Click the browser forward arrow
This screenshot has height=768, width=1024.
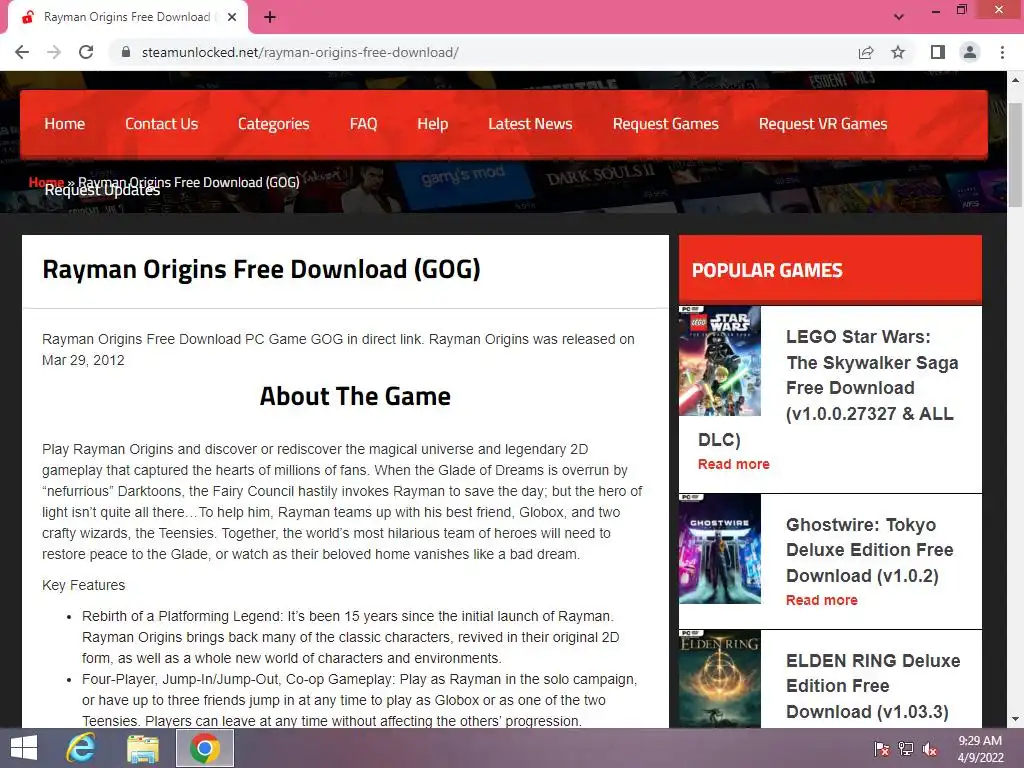click(54, 52)
